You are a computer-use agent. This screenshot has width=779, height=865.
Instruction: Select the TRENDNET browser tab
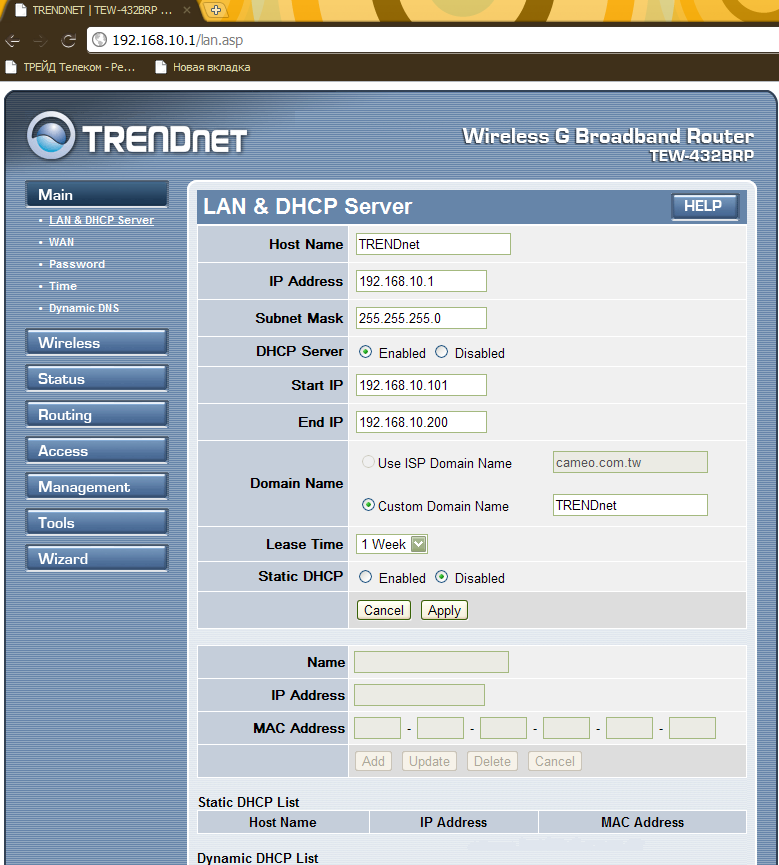pyautogui.click(x=102, y=10)
